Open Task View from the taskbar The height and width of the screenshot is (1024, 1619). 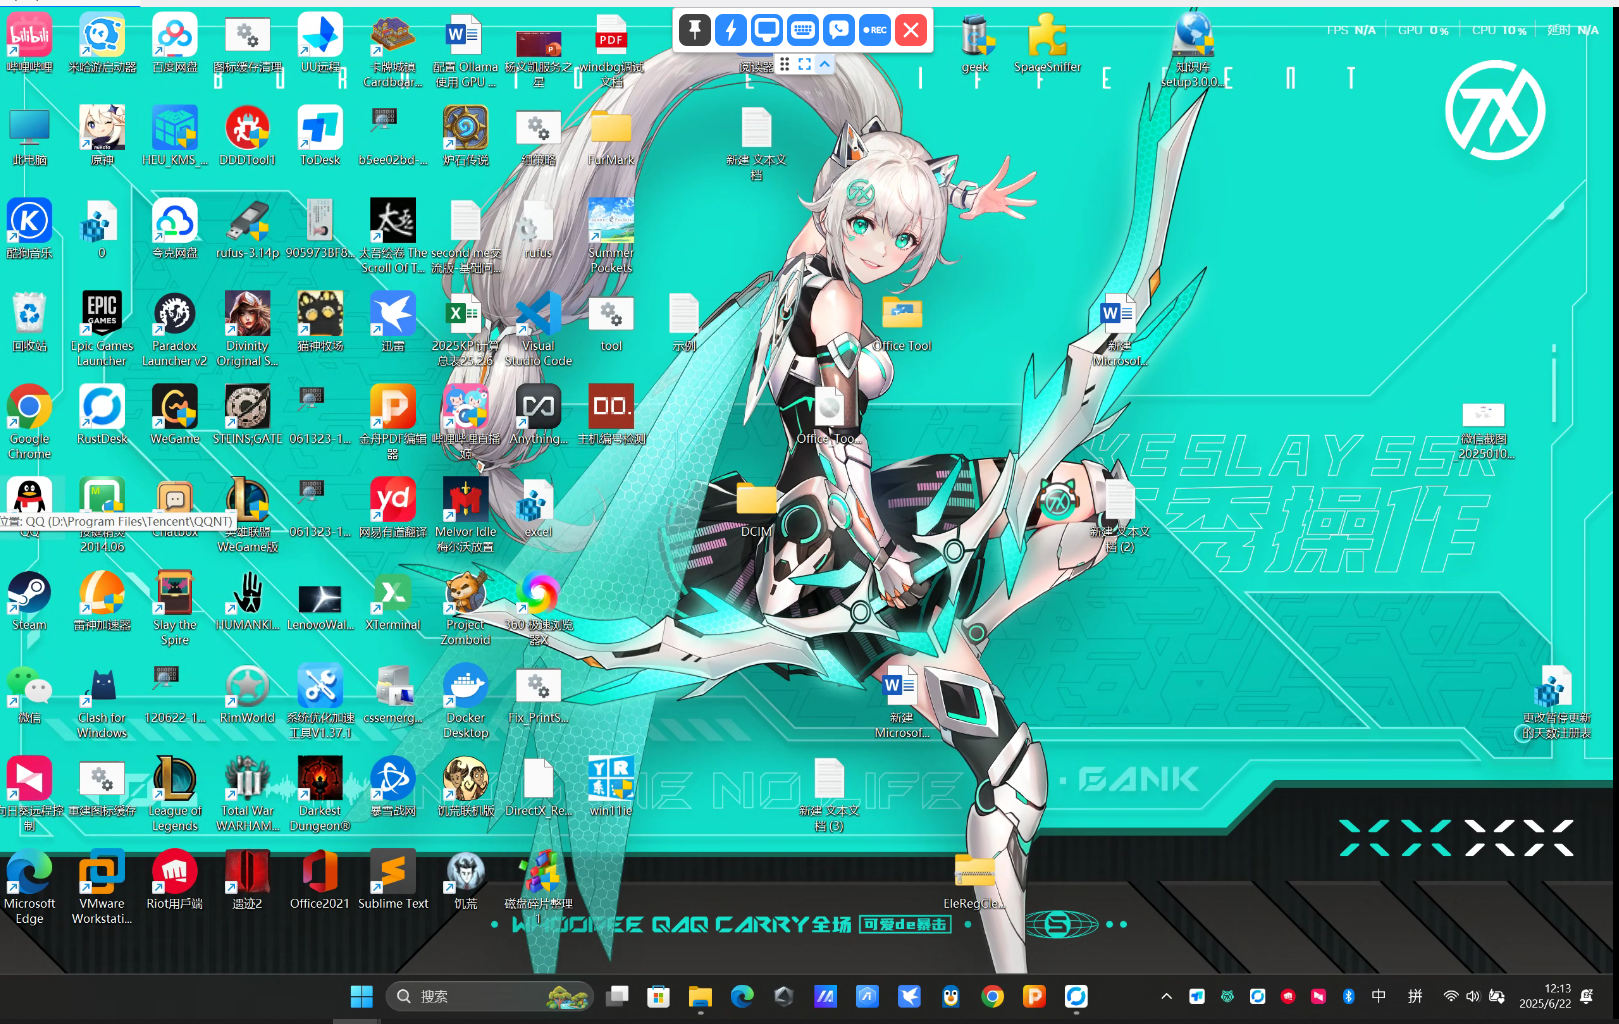tap(618, 996)
